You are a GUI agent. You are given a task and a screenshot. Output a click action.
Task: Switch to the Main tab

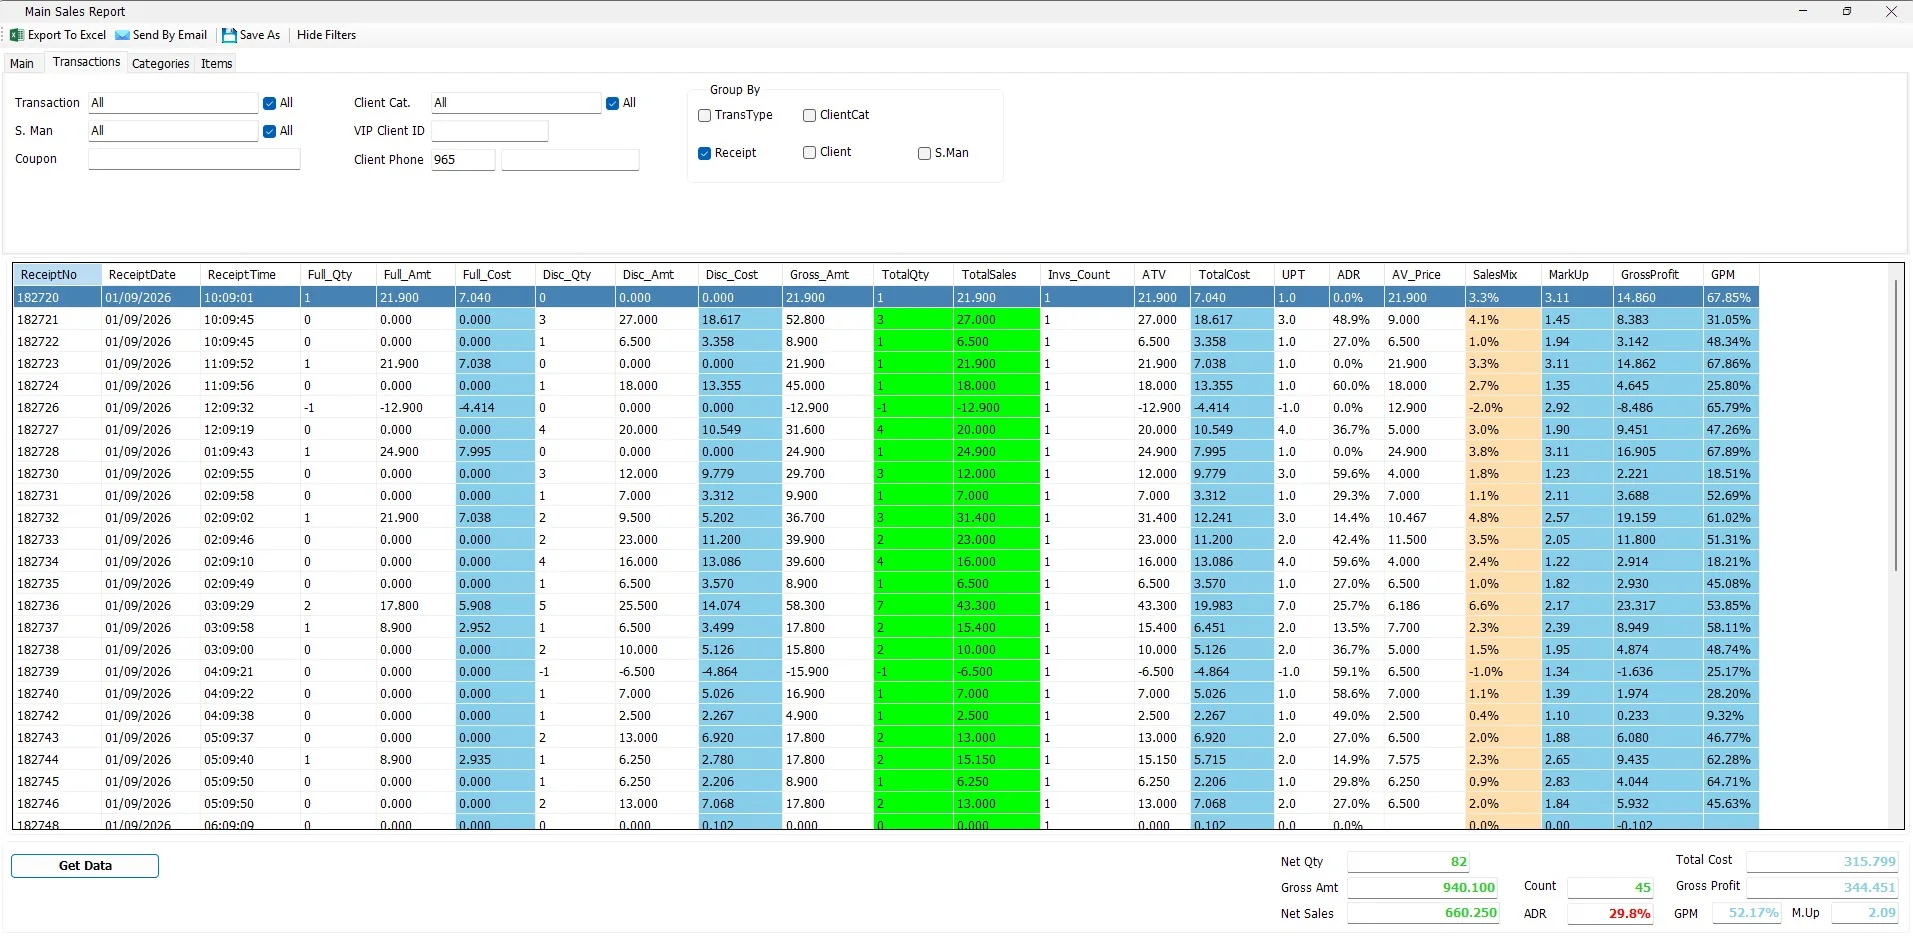(22, 63)
